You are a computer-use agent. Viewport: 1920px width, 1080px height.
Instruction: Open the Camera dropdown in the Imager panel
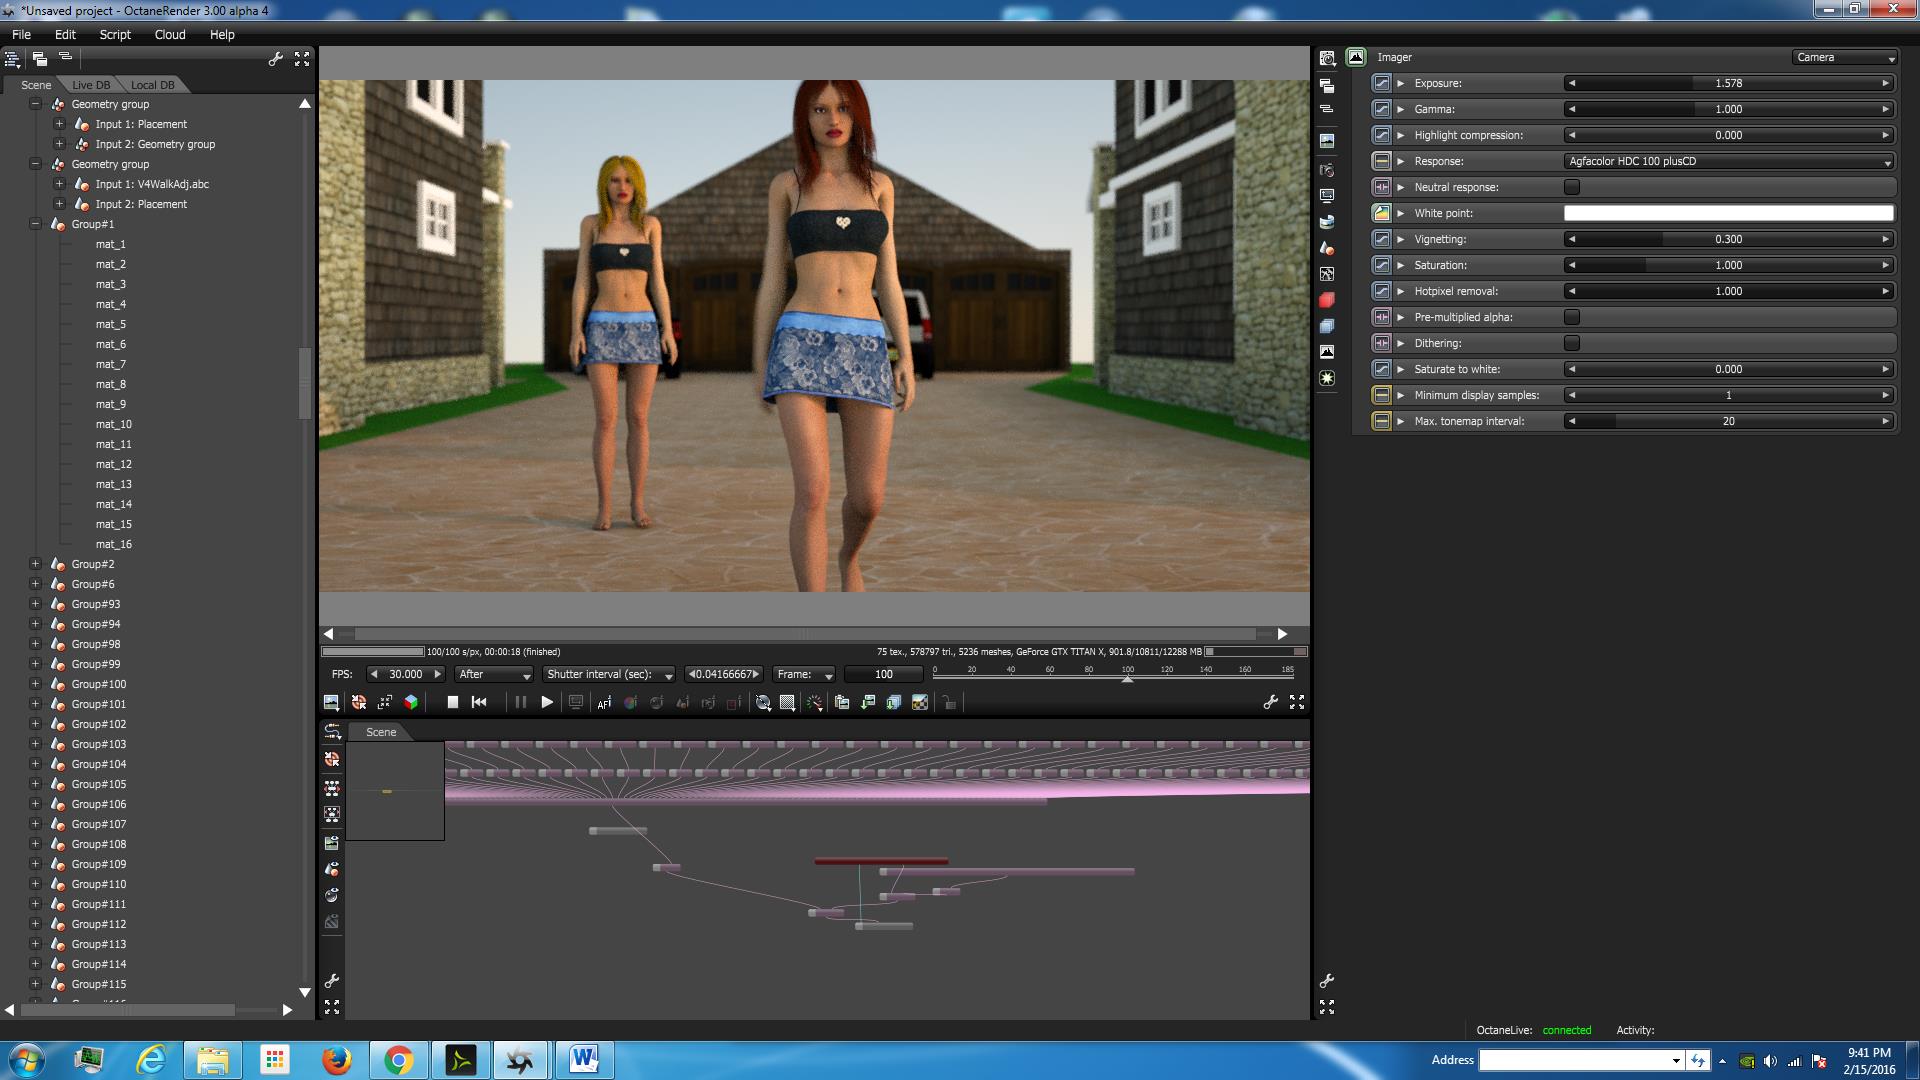1844,58
